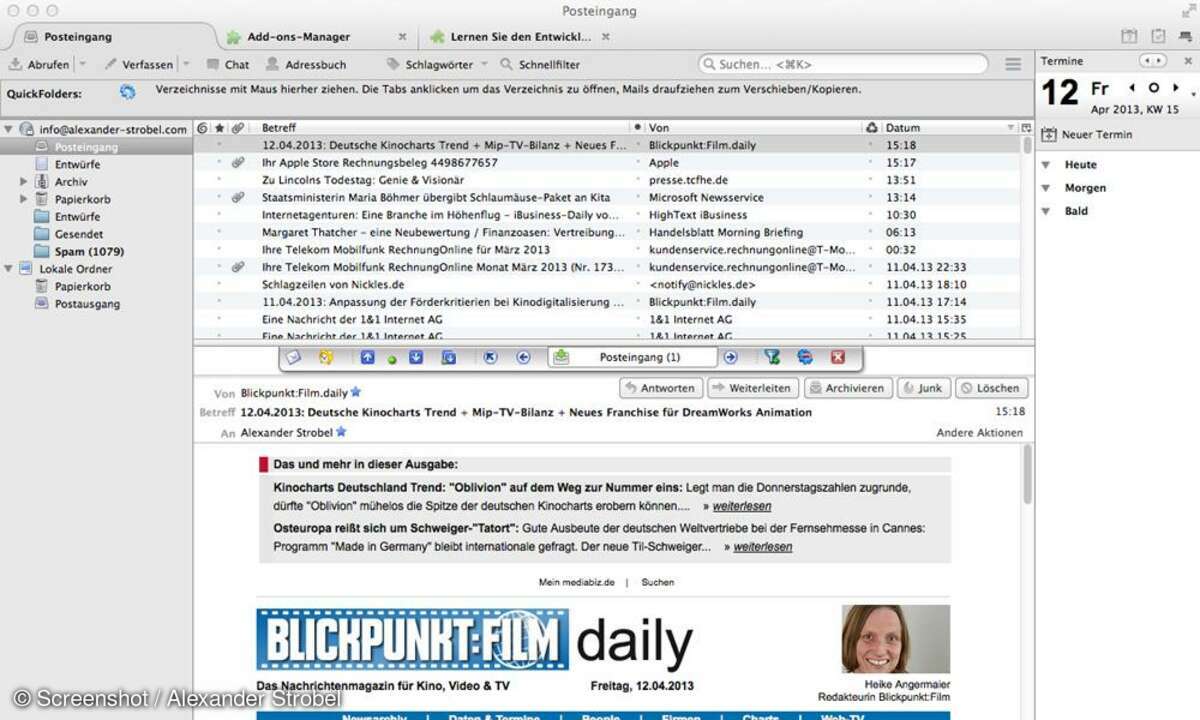Click the star next to Blickpunkt:Film.daily sender
The width and height of the screenshot is (1200, 720).
pyautogui.click(x=355, y=392)
